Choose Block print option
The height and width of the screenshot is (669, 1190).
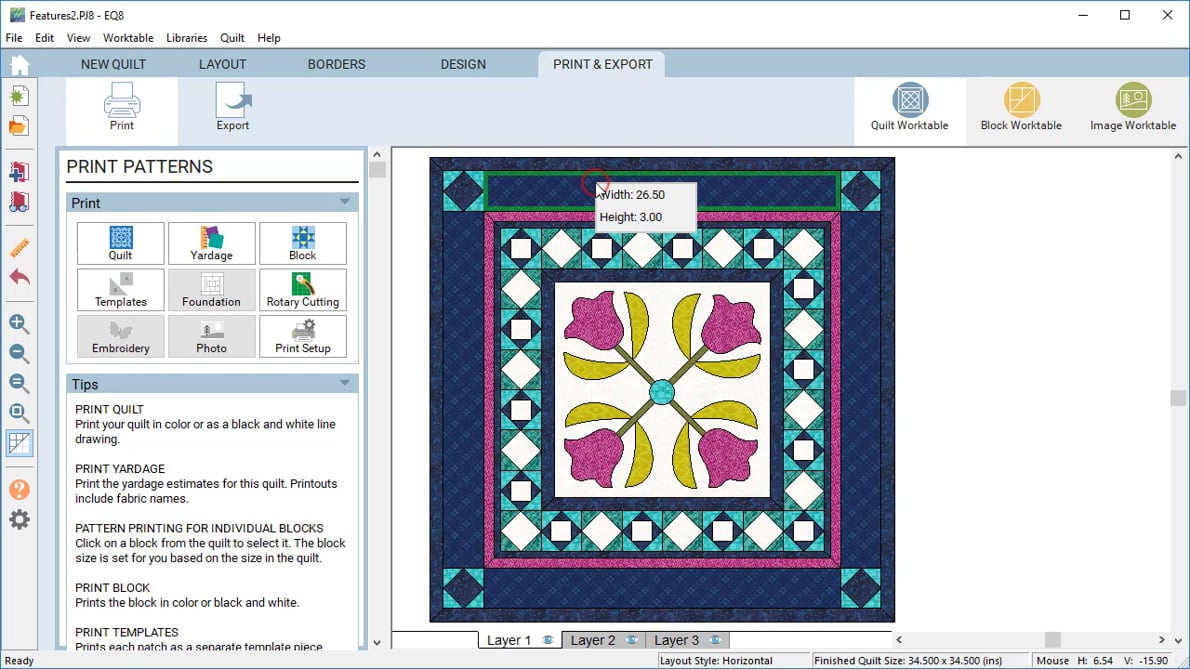pyautogui.click(x=302, y=243)
